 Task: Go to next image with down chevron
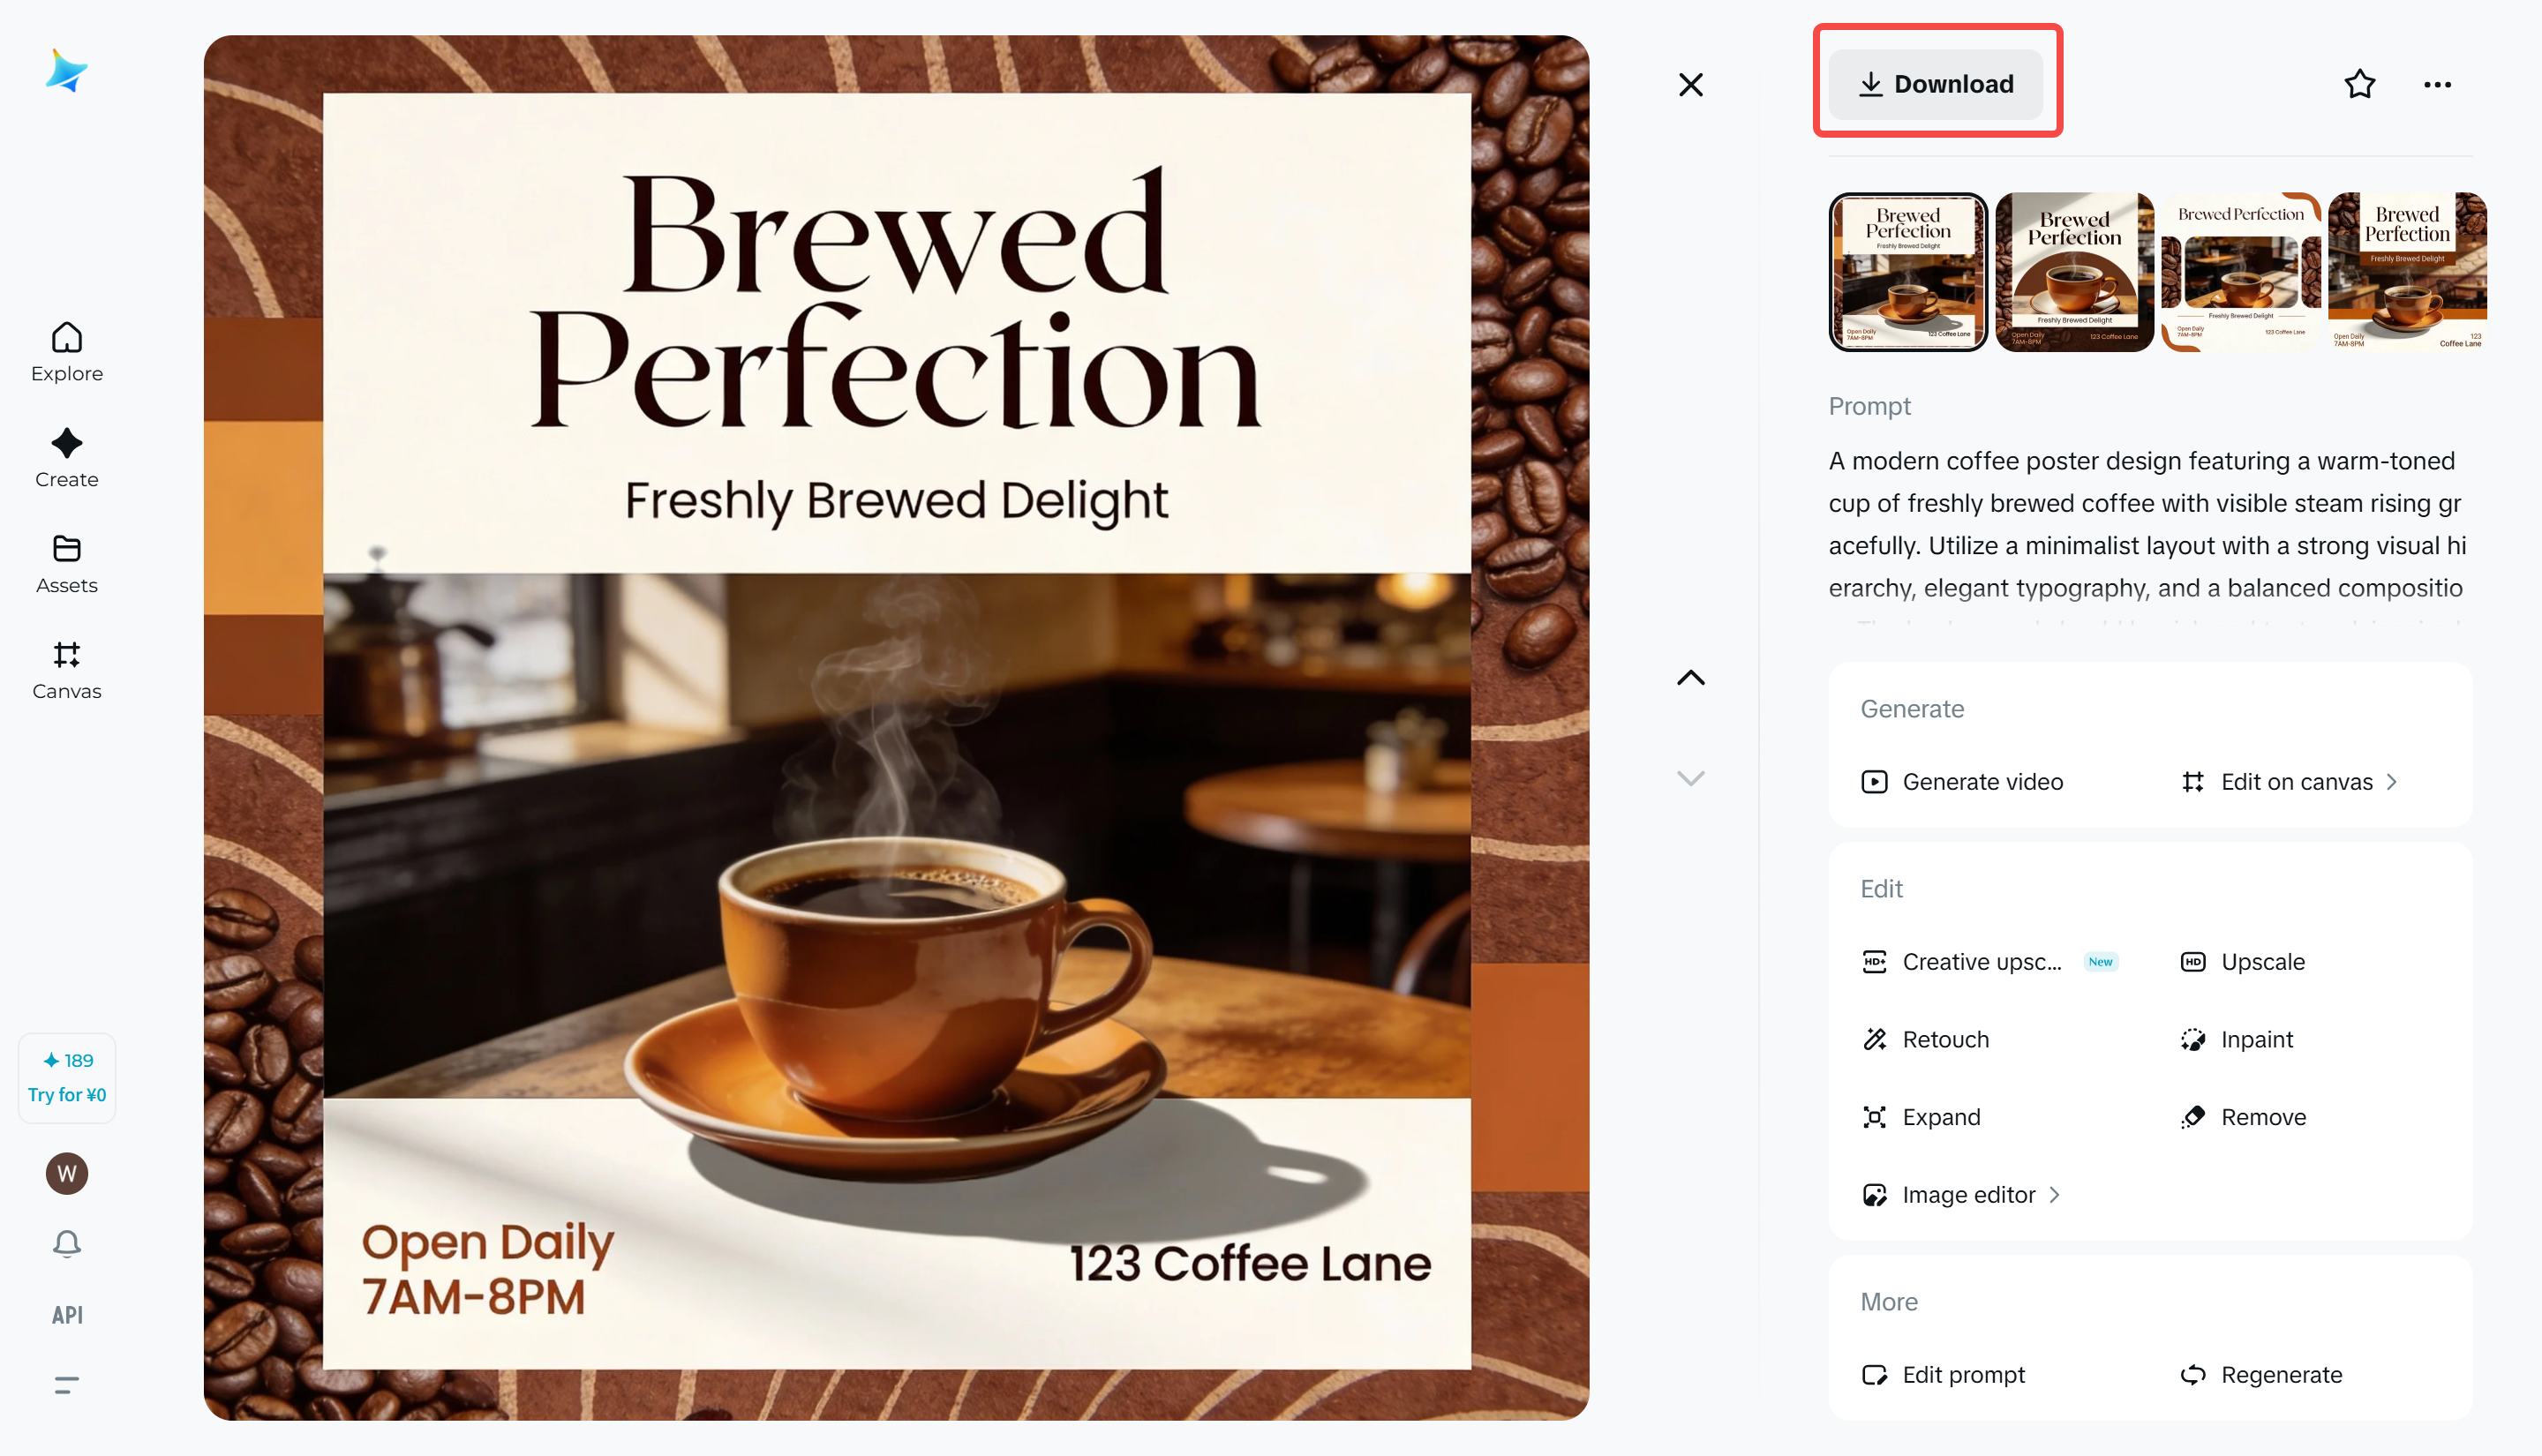pos(1690,778)
